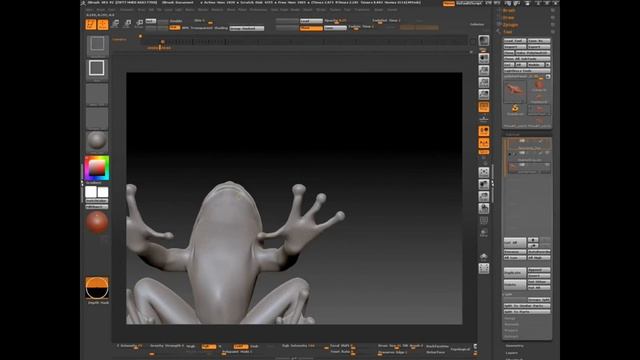Click the BPR render icon
Screen dimensions: 640x360
pos(484,40)
